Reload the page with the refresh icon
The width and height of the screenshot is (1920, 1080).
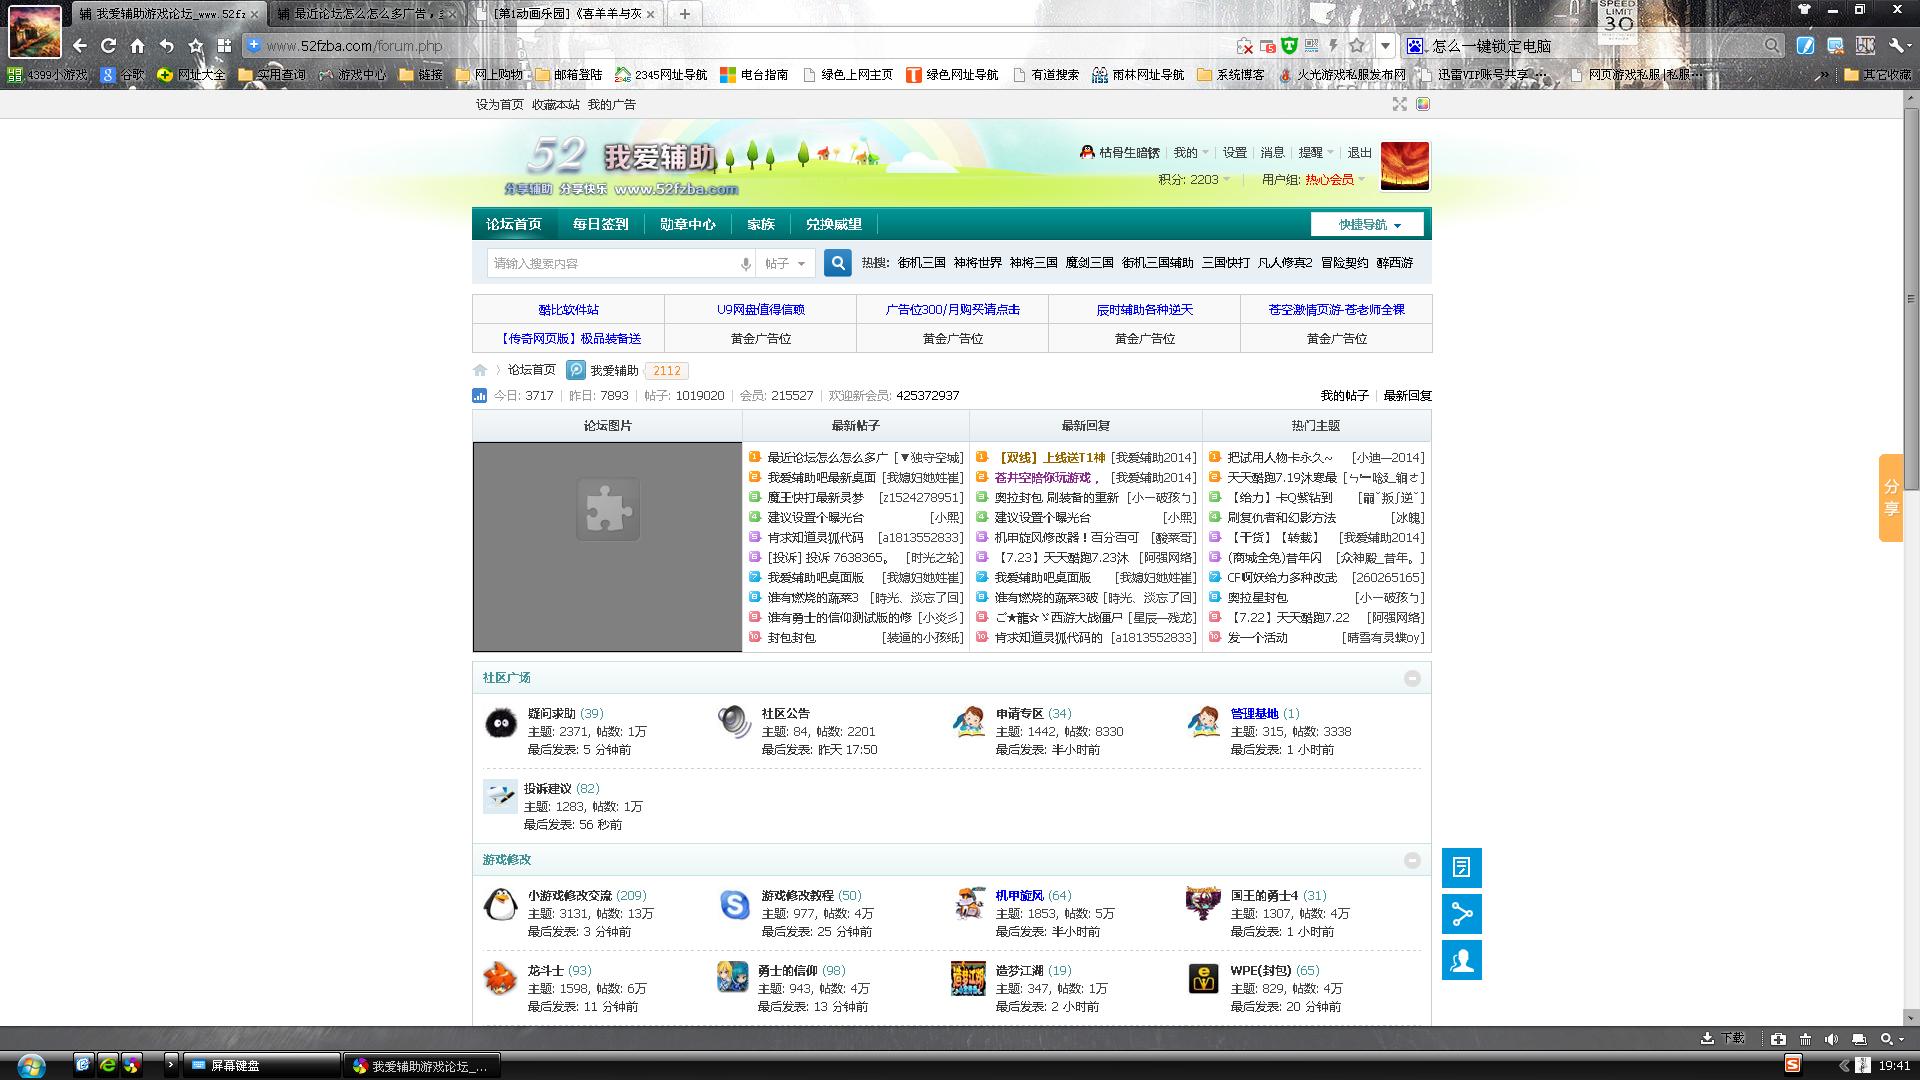(108, 46)
